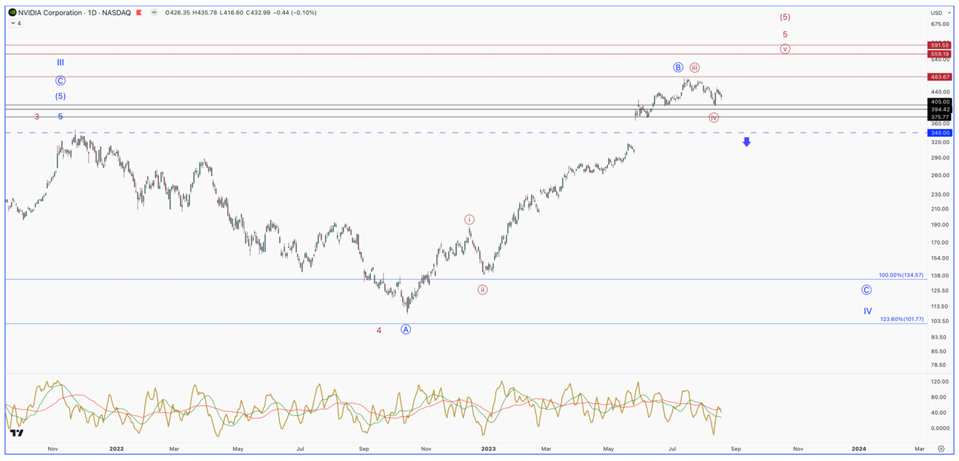Click the 2023 label on time axis
This screenshot has width=959, height=461.
coord(488,448)
